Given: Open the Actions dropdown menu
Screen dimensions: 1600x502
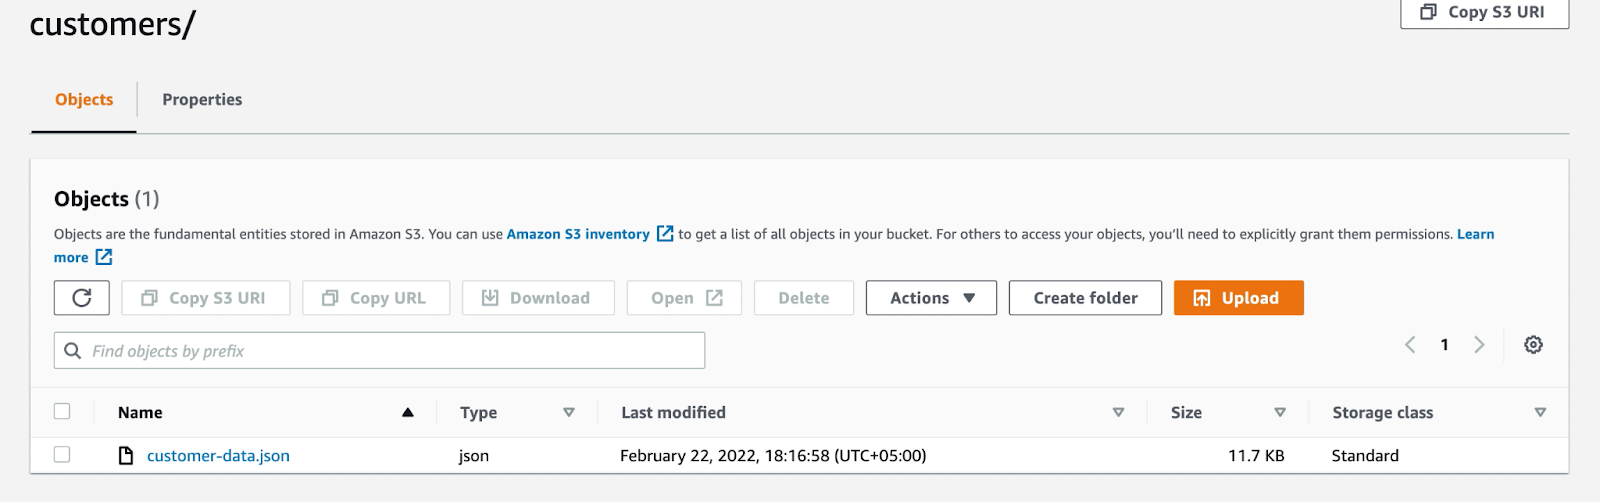Looking at the screenshot, I should 931,298.
